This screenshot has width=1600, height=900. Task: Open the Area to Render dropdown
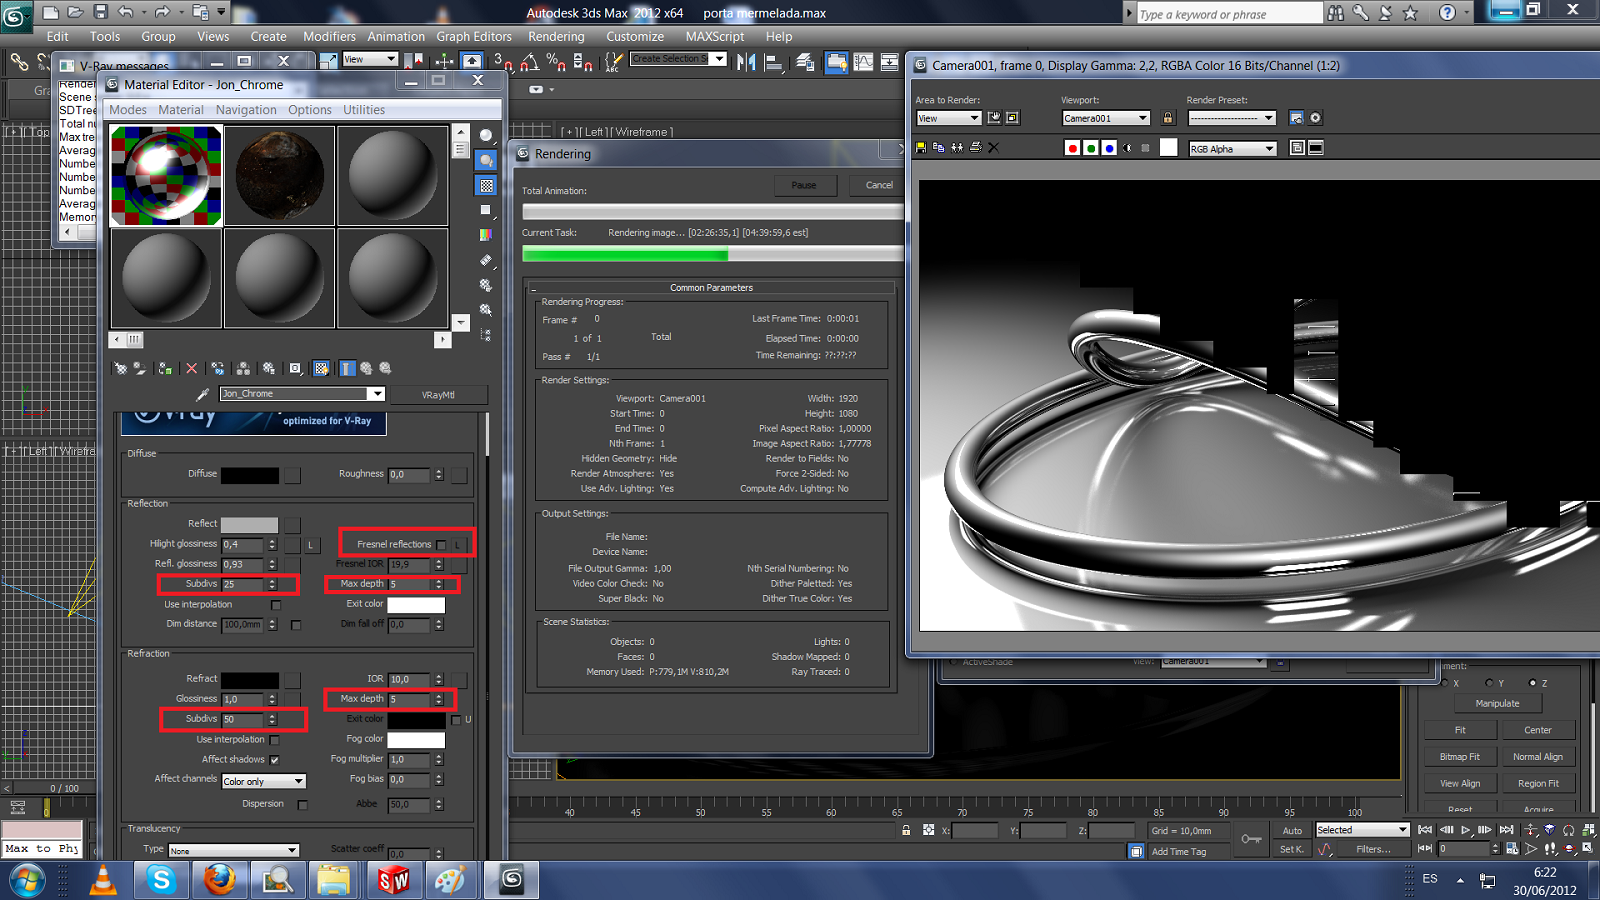(x=948, y=118)
